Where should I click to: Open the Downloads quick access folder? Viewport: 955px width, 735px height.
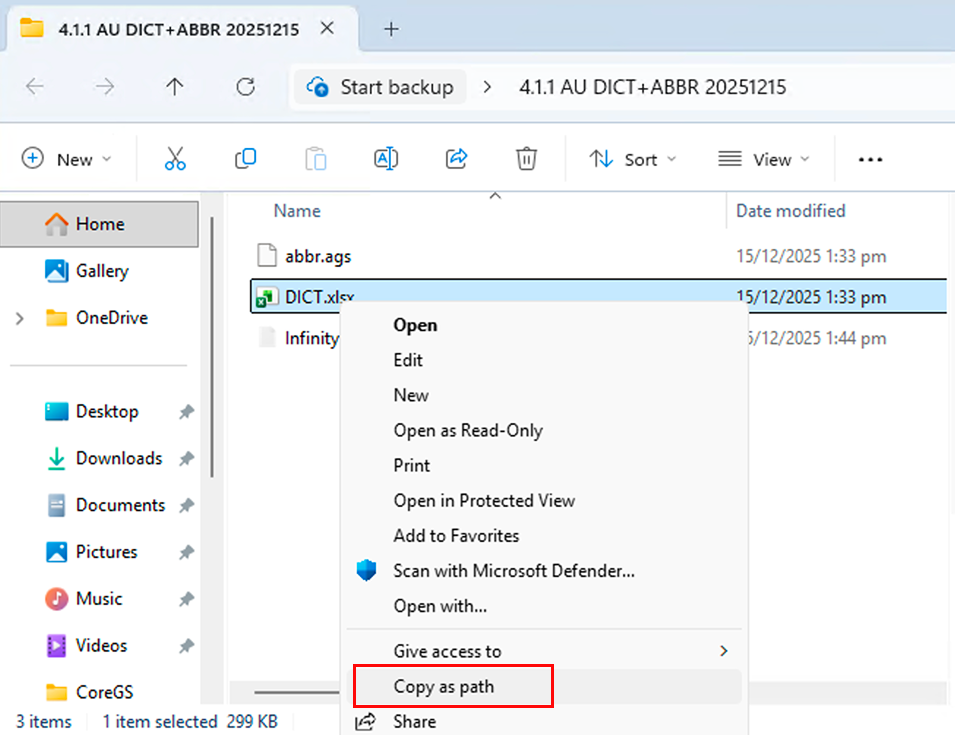tap(119, 458)
